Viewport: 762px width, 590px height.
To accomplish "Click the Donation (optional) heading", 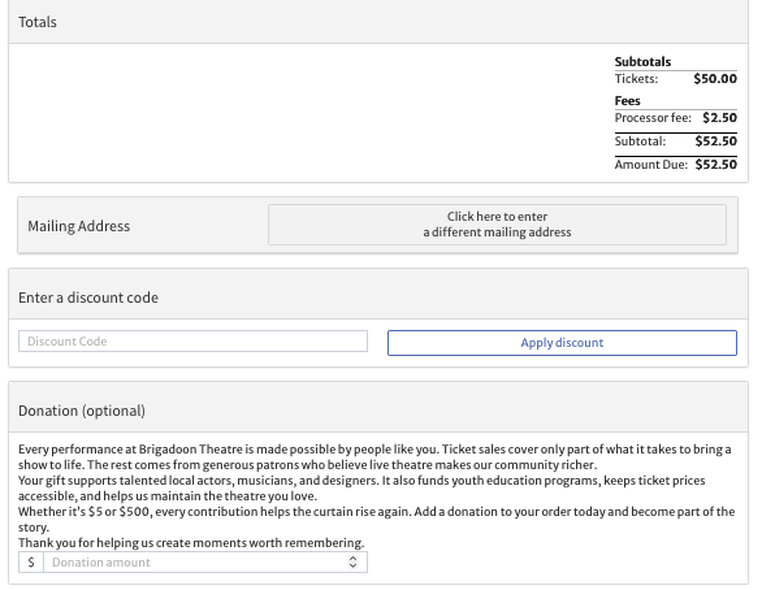I will [x=82, y=411].
